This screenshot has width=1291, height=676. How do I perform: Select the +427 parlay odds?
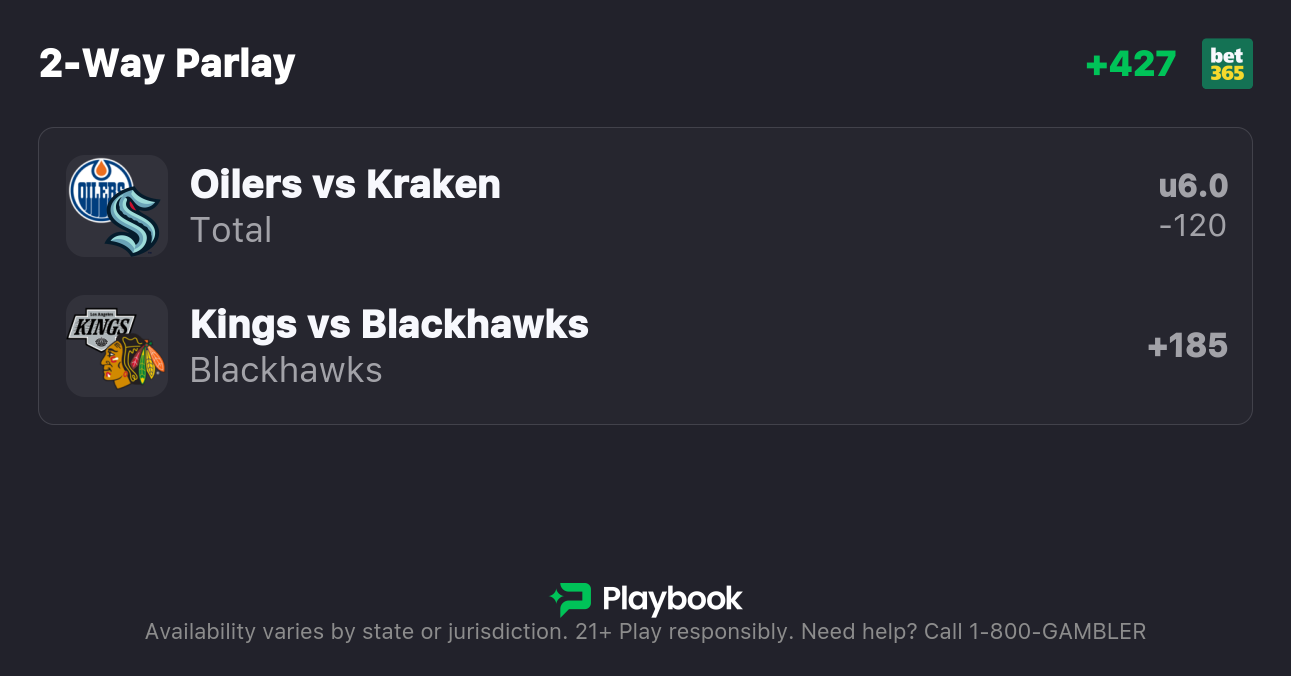point(1130,64)
